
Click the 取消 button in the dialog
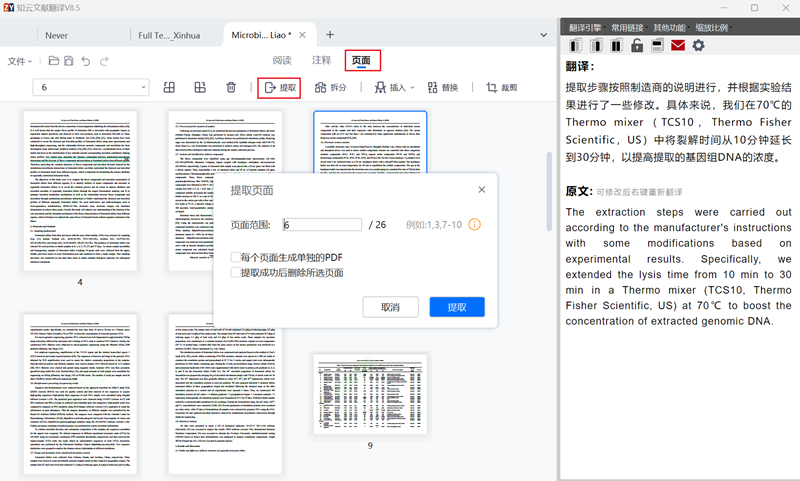390,307
